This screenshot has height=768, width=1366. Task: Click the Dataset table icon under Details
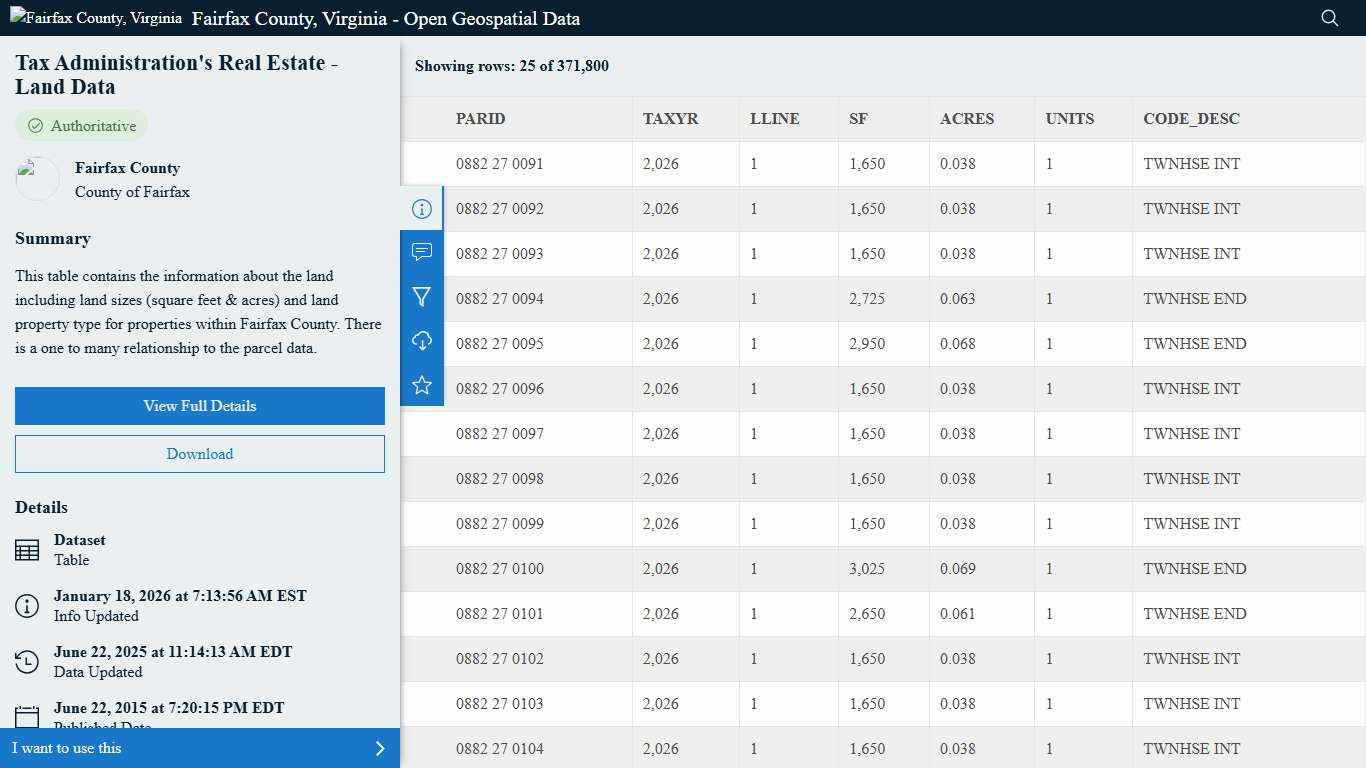(27, 550)
